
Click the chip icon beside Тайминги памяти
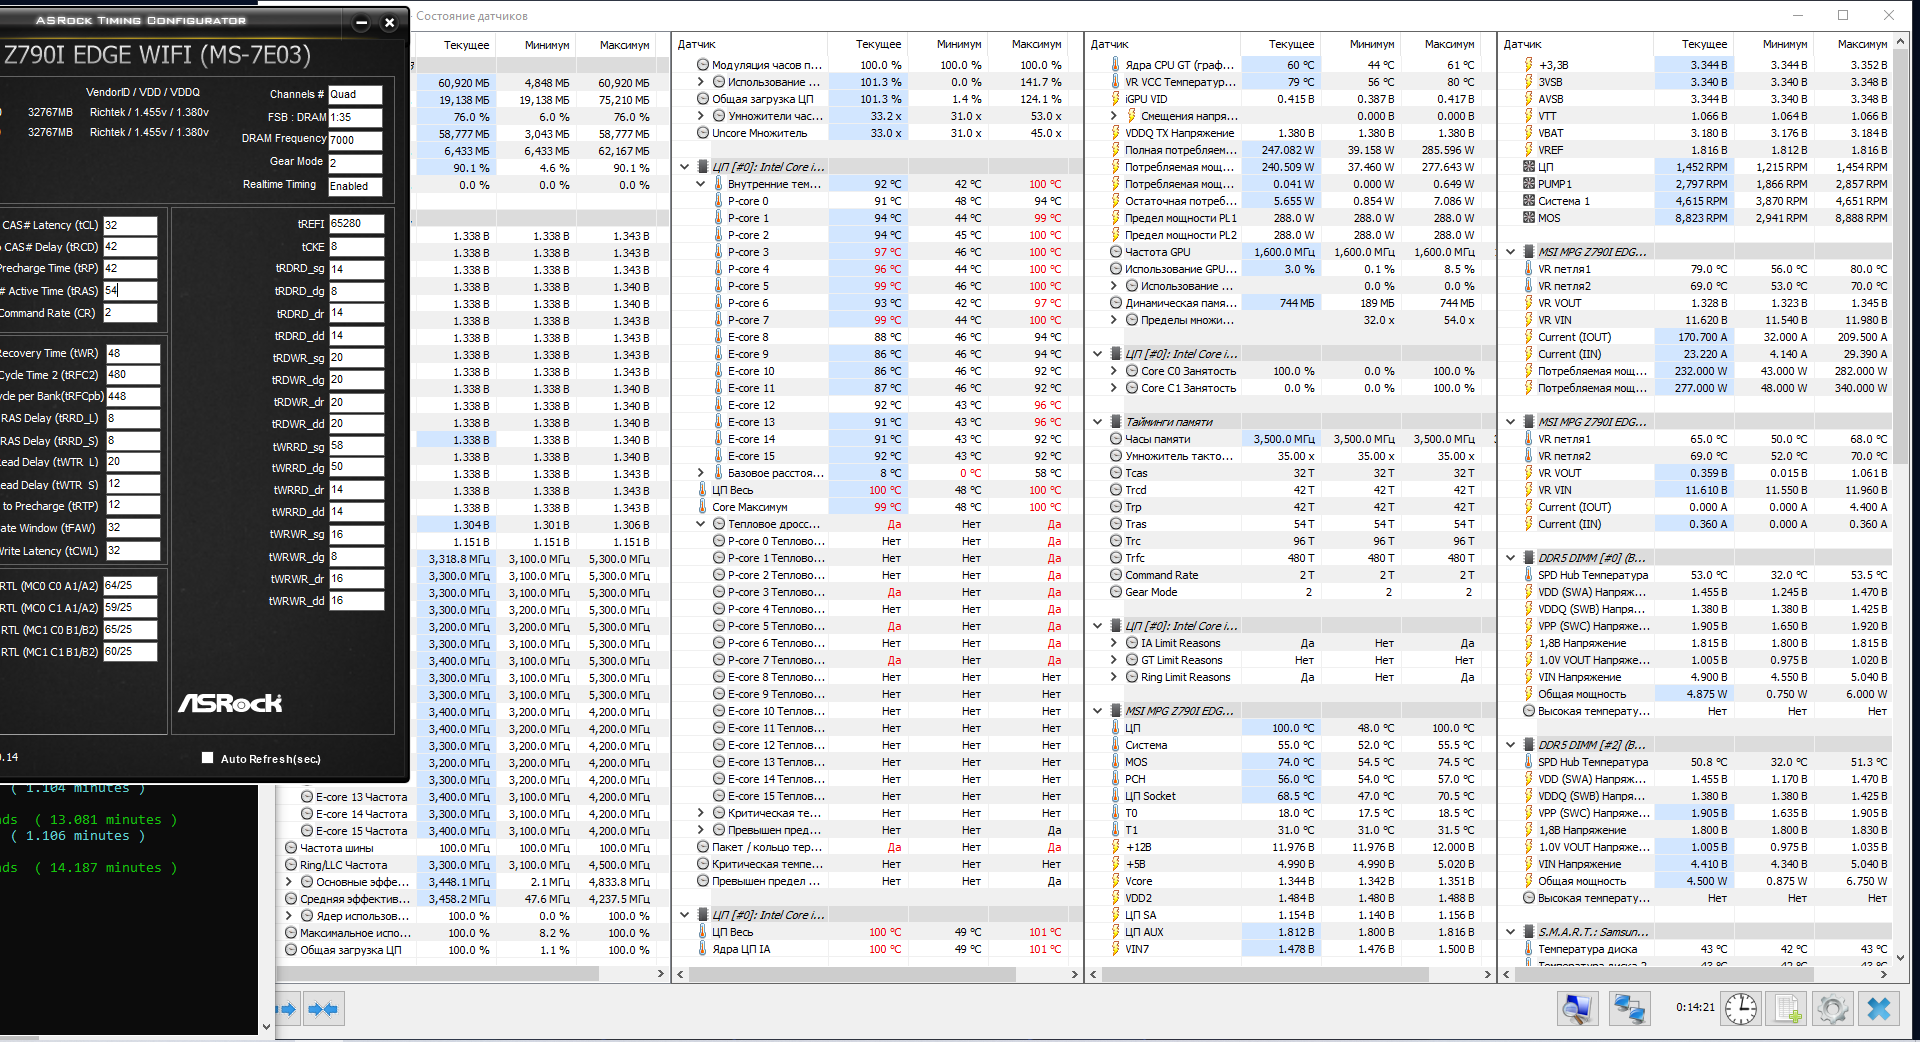1116,422
